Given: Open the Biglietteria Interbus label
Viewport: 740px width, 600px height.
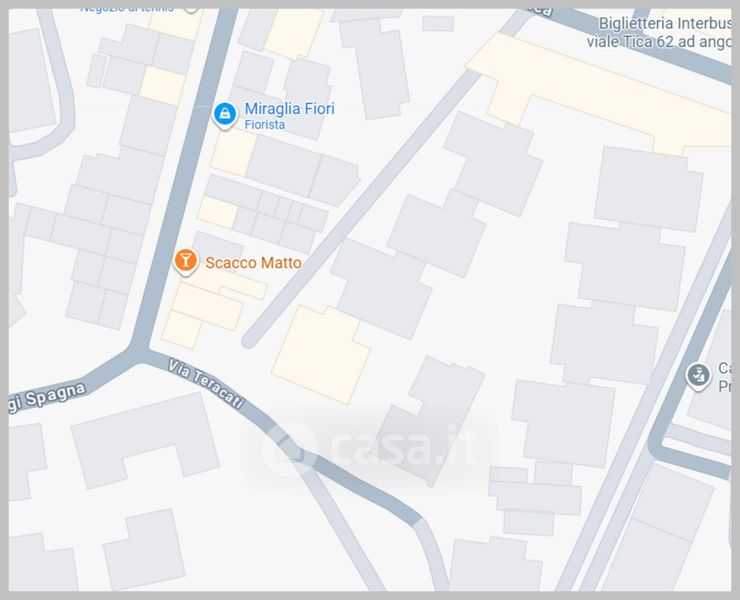Looking at the screenshot, I should [664, 23].
